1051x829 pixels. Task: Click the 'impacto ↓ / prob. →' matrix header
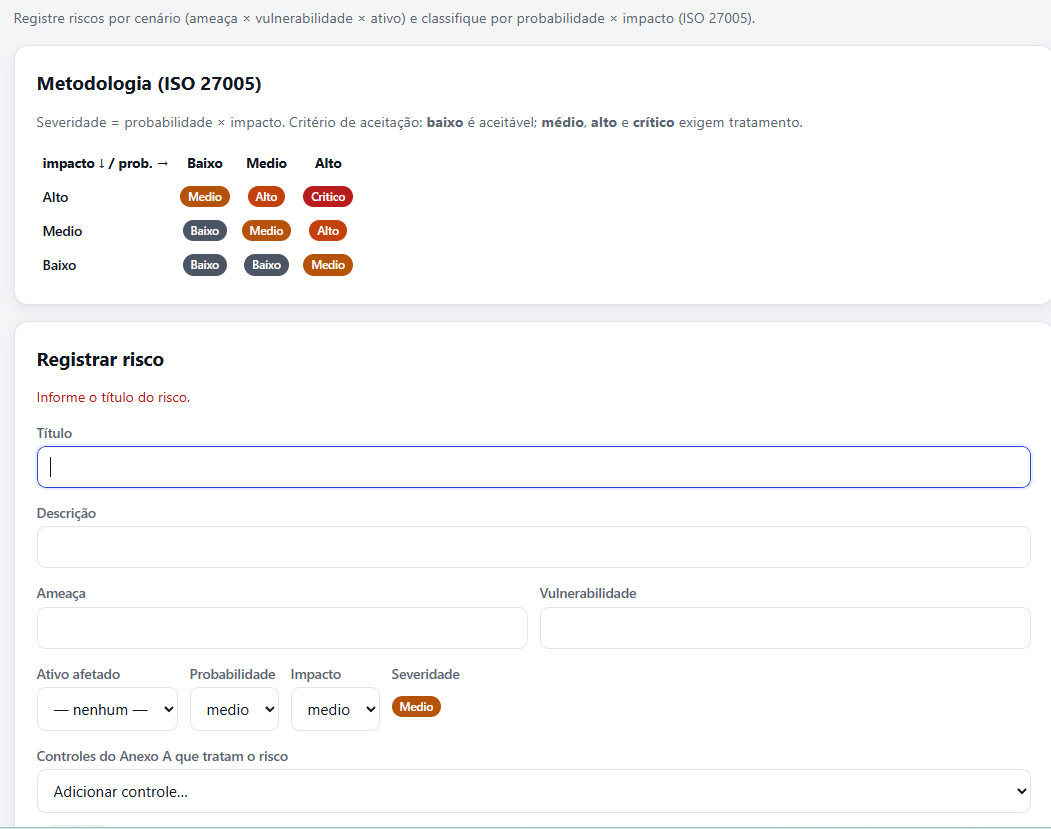pyautogui.click(x=105, y=164)
